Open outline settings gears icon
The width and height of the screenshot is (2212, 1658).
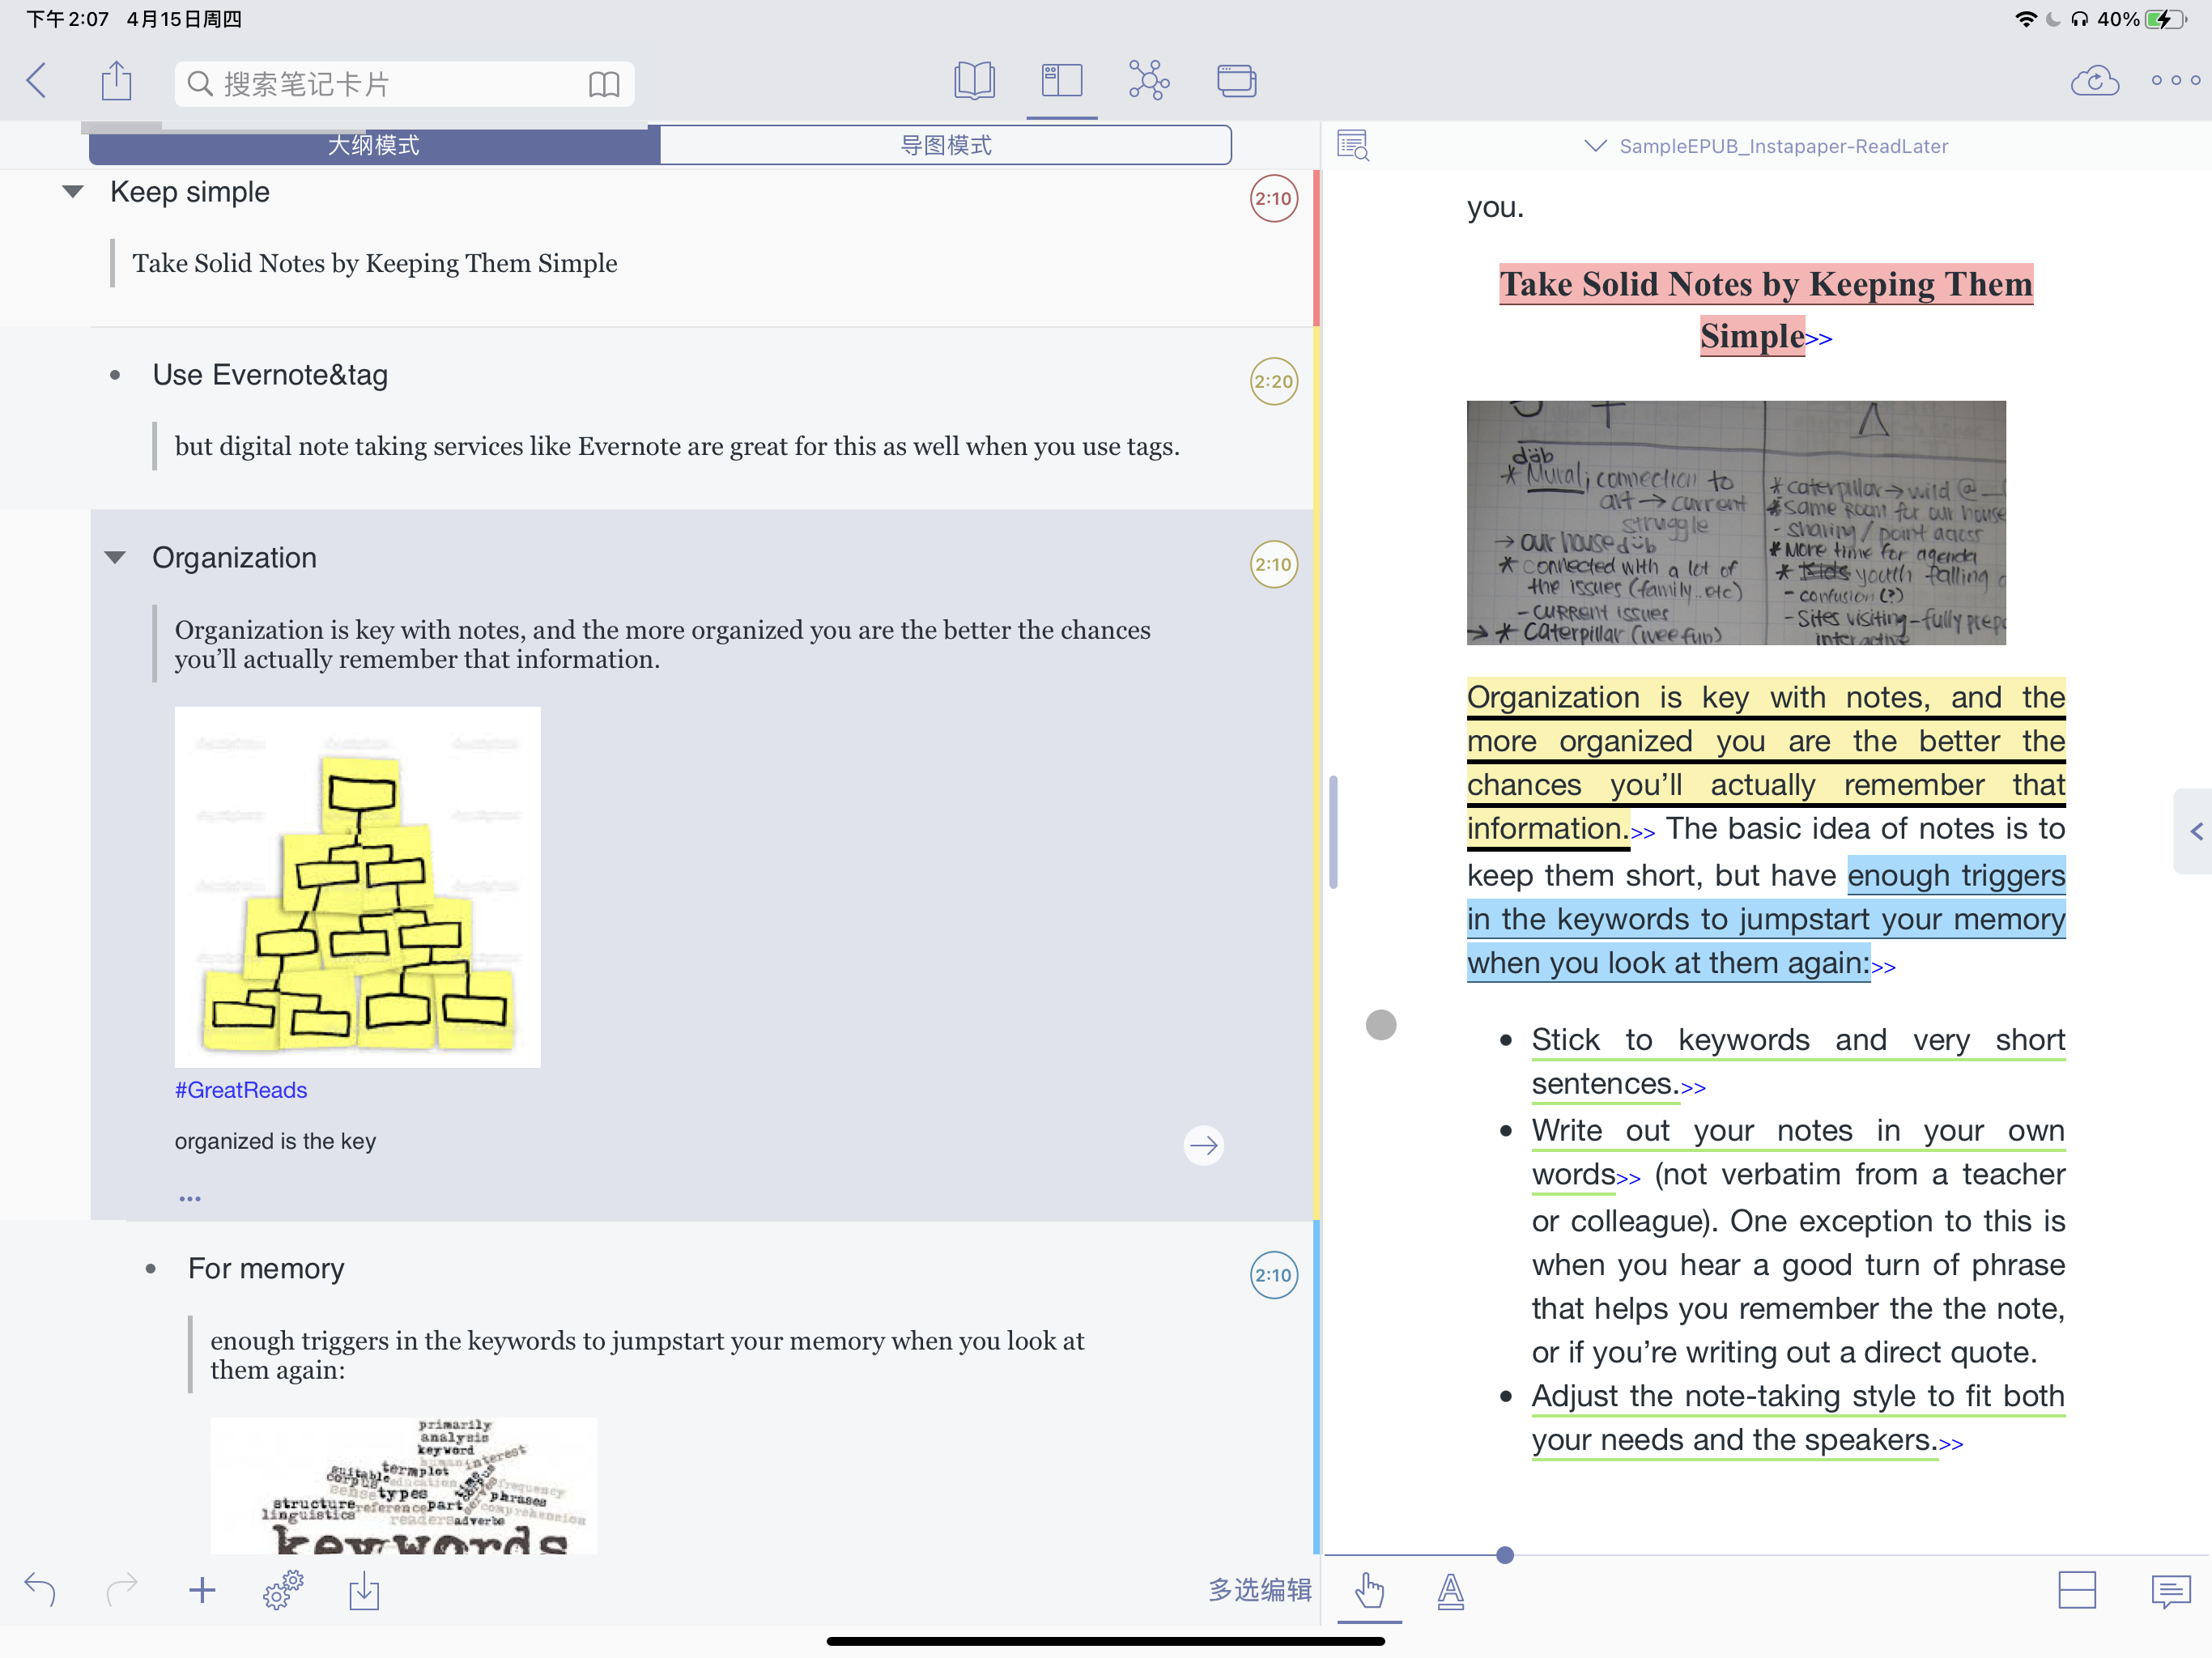point(283,1589)
